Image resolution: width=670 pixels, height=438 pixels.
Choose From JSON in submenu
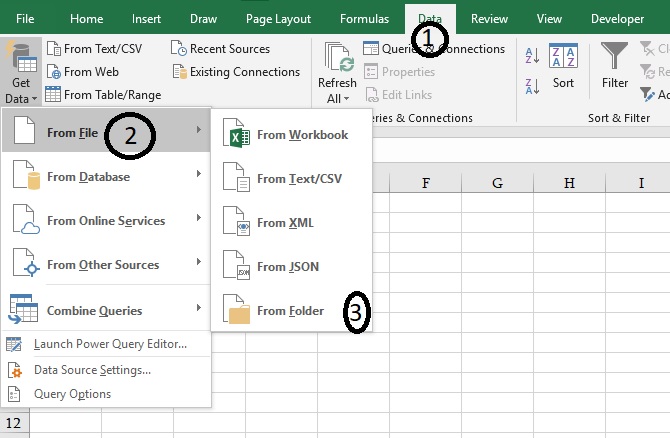tap(292, 267)
